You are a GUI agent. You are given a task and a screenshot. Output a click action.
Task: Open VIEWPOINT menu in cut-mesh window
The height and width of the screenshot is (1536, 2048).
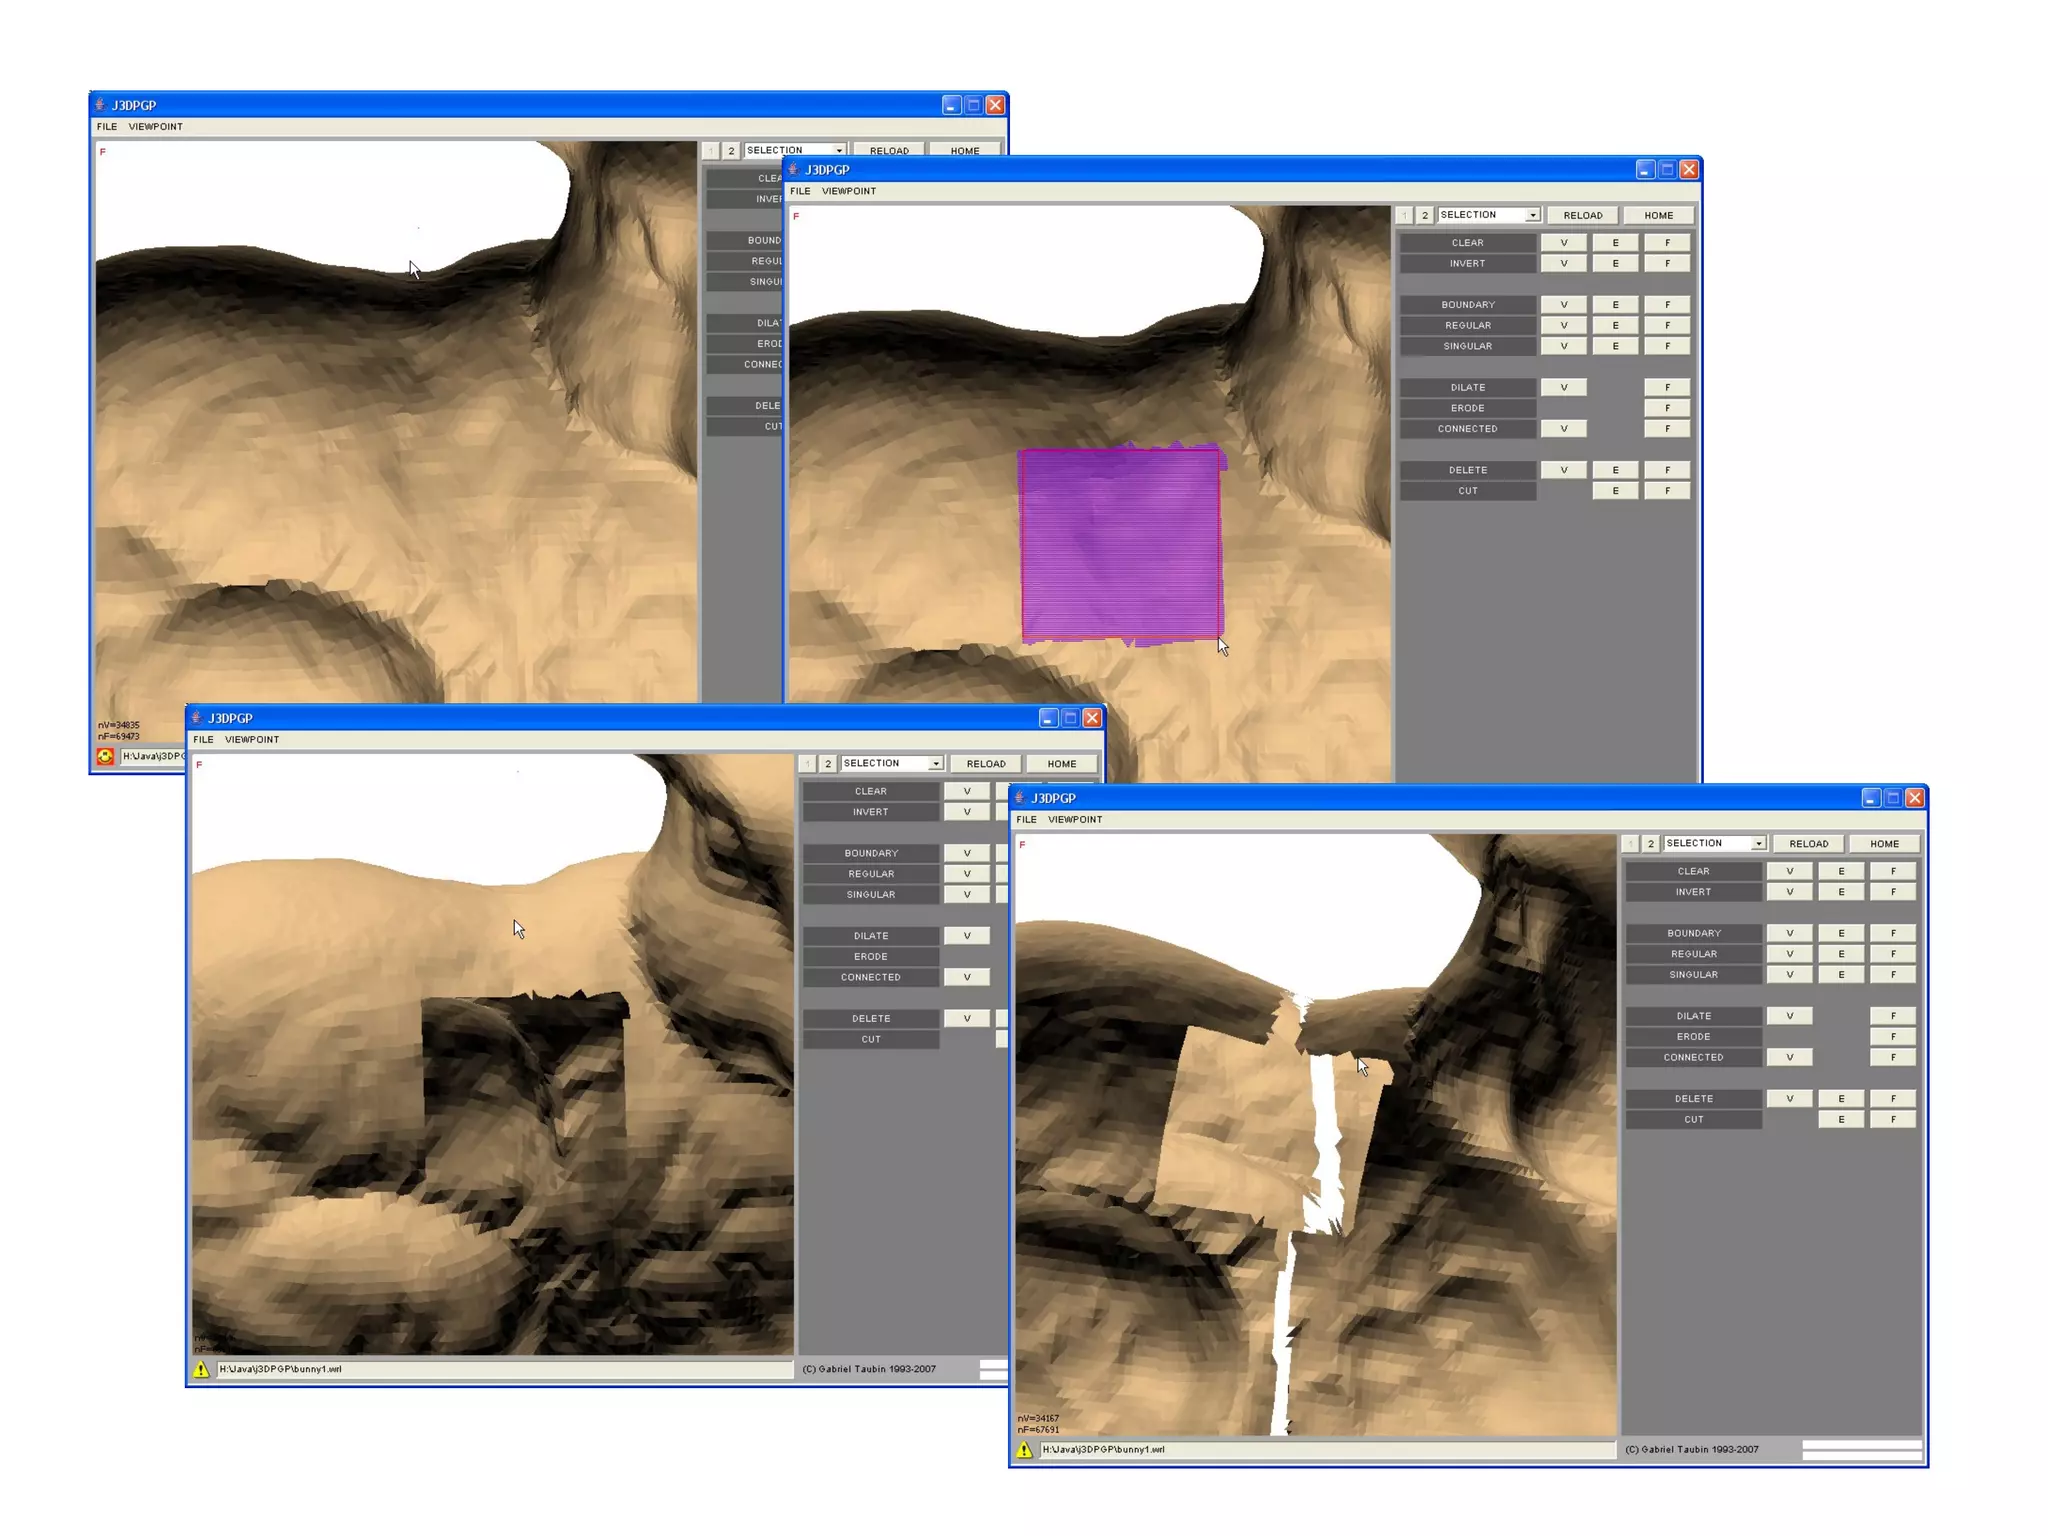[x=1075, y=820]
